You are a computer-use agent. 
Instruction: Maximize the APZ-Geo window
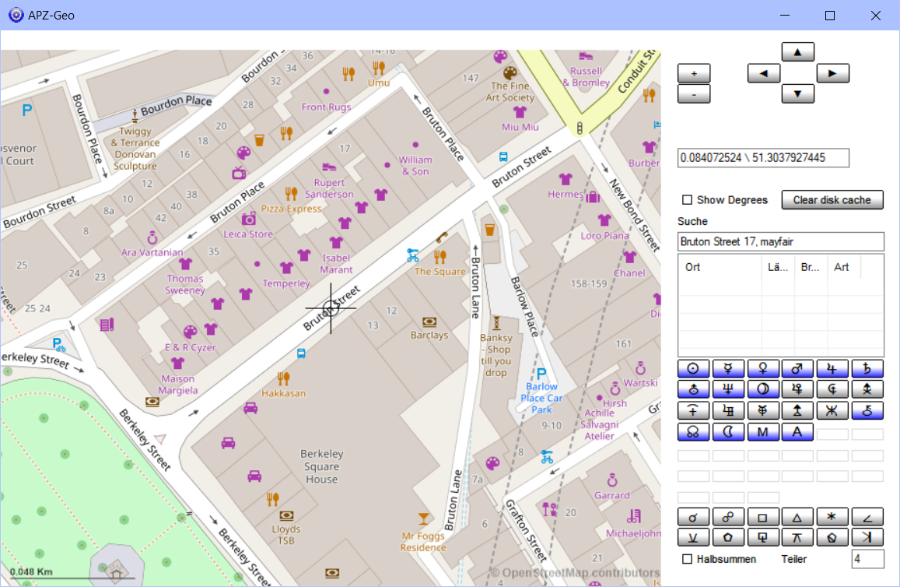pos(830,15)
